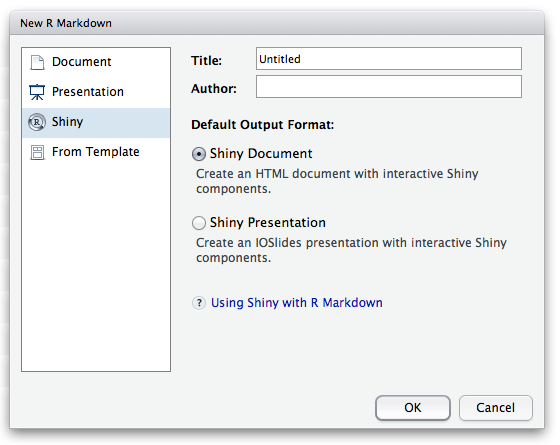Click the Document page icon
The image size is (560, 445).
37,62
